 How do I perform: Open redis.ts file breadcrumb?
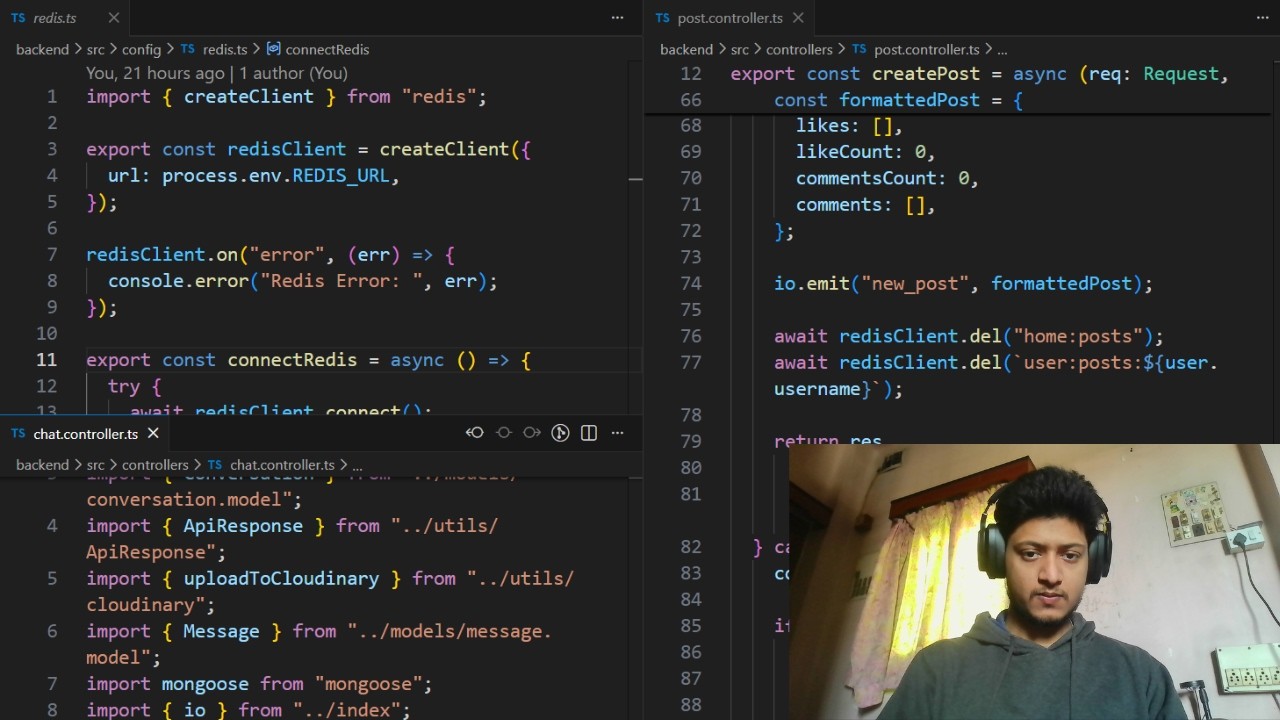[x=224, y=49]
